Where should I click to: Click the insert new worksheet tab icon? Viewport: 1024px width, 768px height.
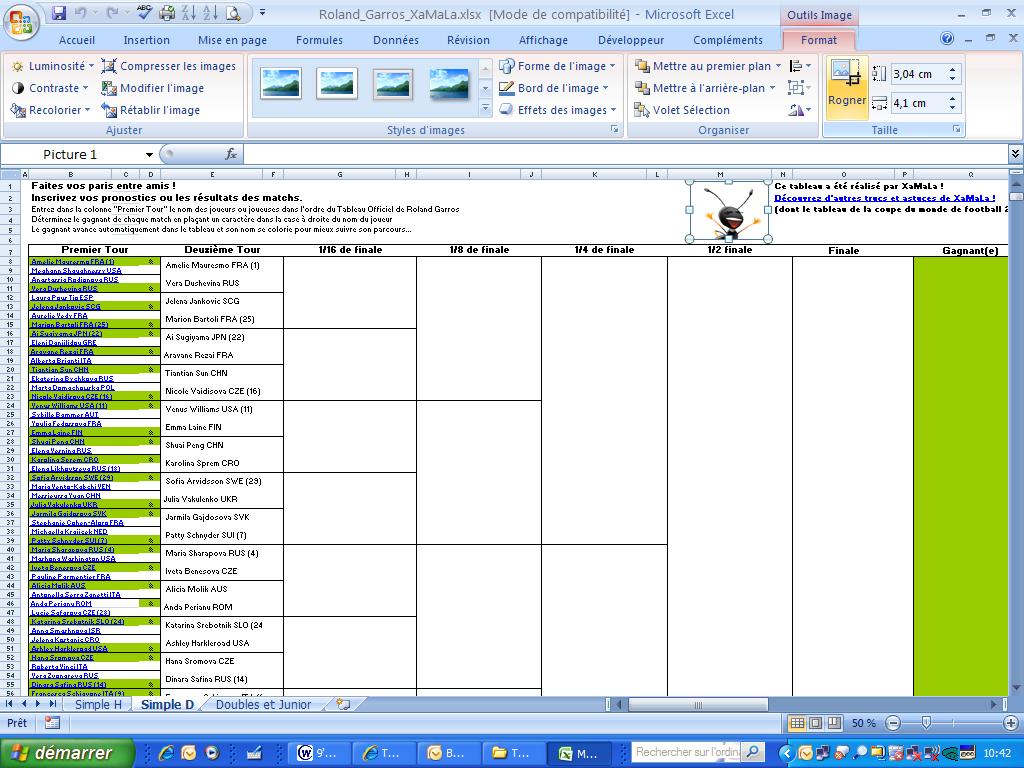pos(343,704)
